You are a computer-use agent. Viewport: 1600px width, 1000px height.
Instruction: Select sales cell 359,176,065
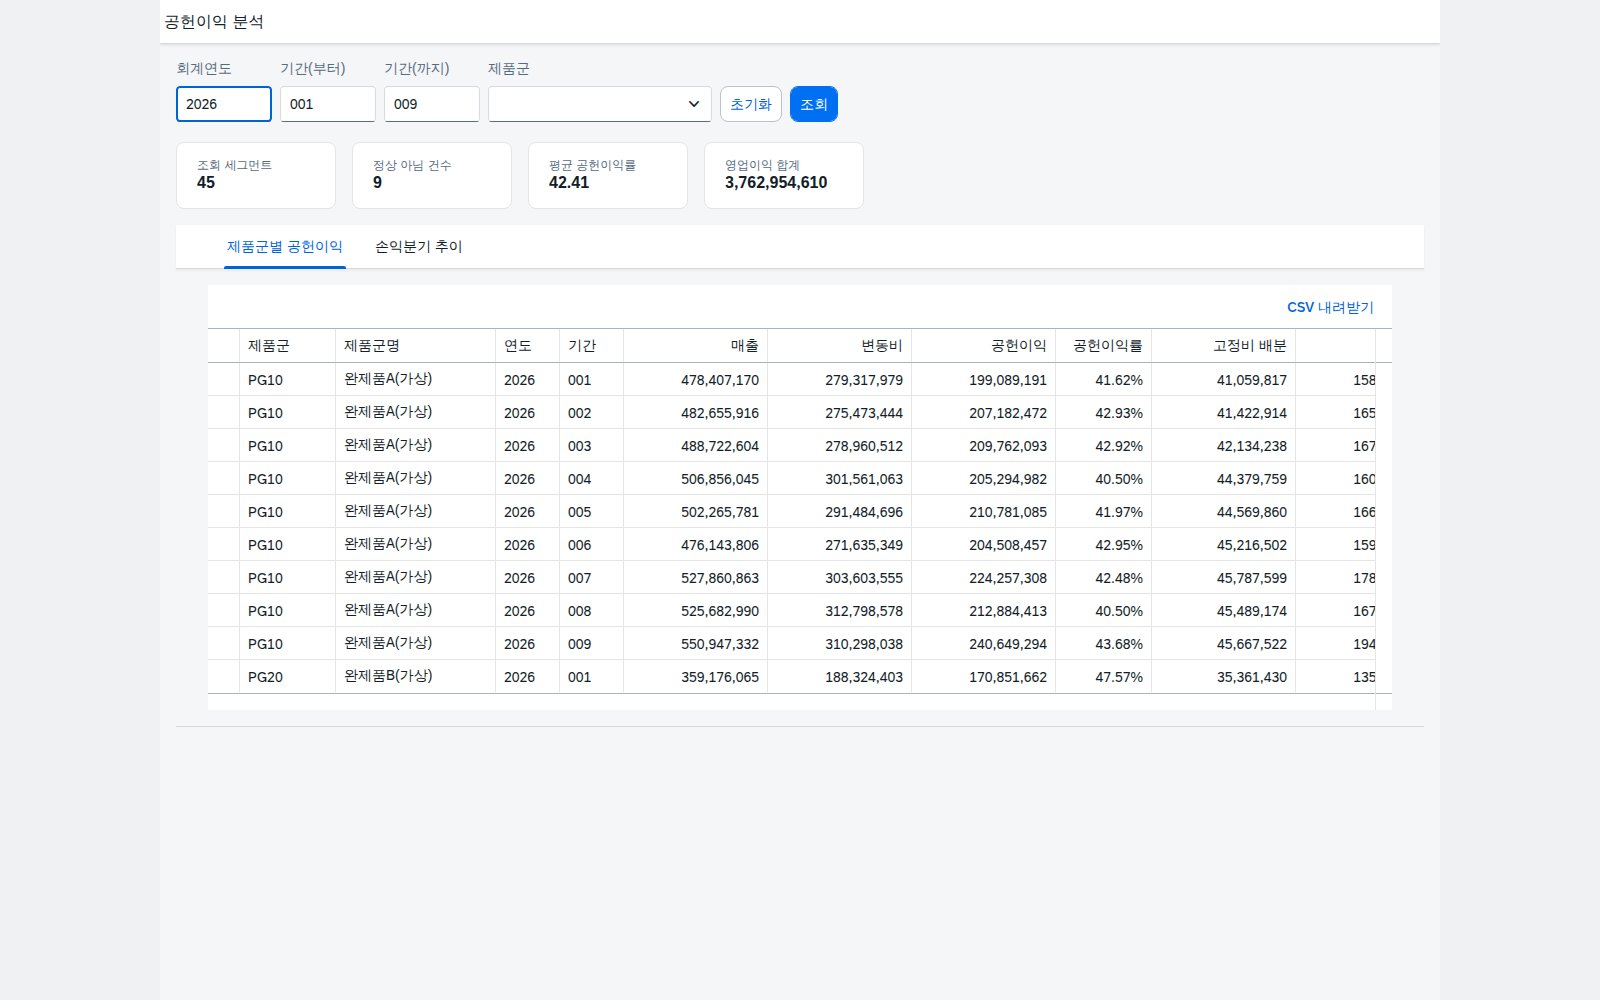[696, 677]
